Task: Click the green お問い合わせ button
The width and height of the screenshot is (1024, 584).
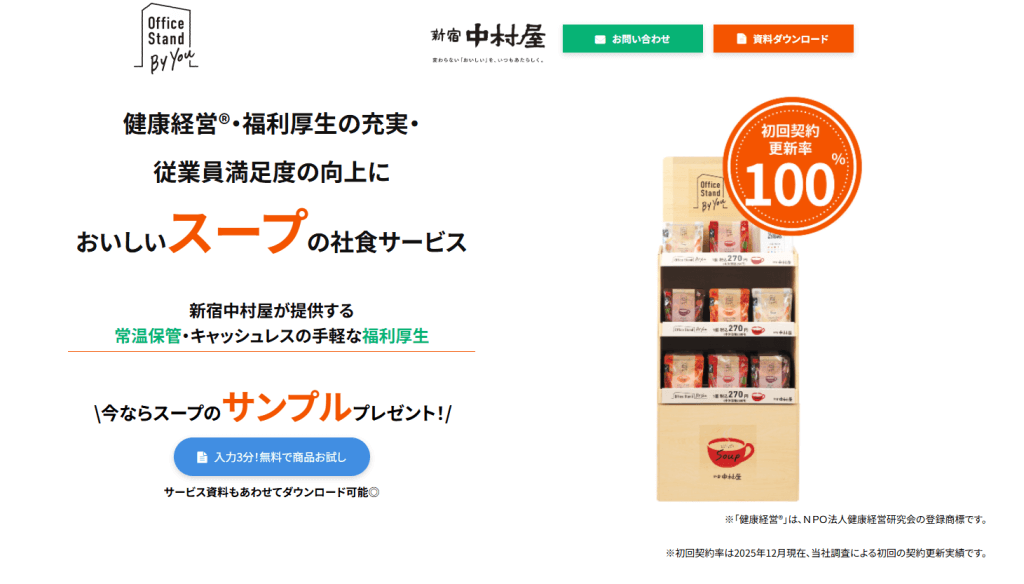Action: [632, 39]
